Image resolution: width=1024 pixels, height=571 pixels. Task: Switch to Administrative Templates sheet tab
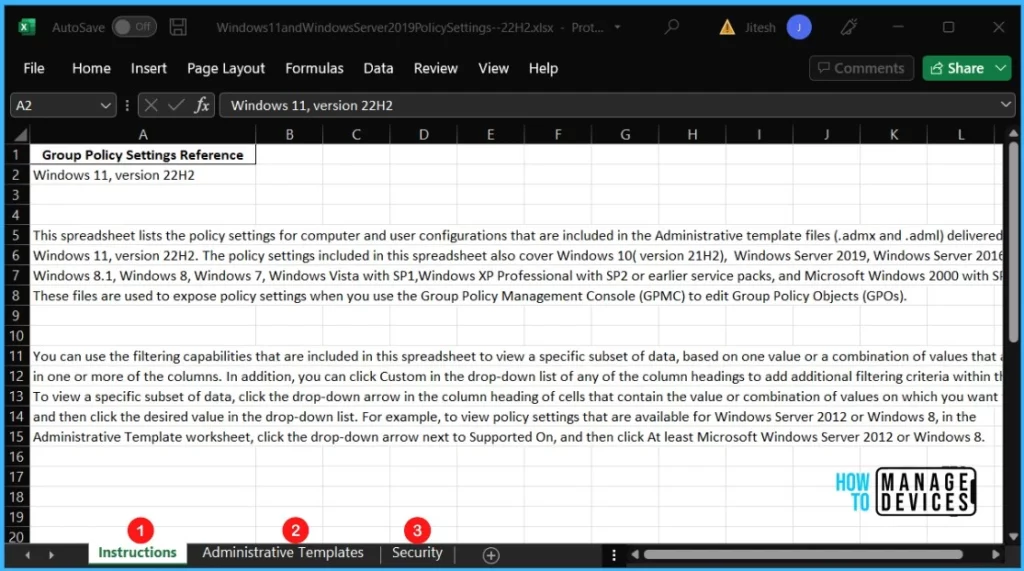283,553
